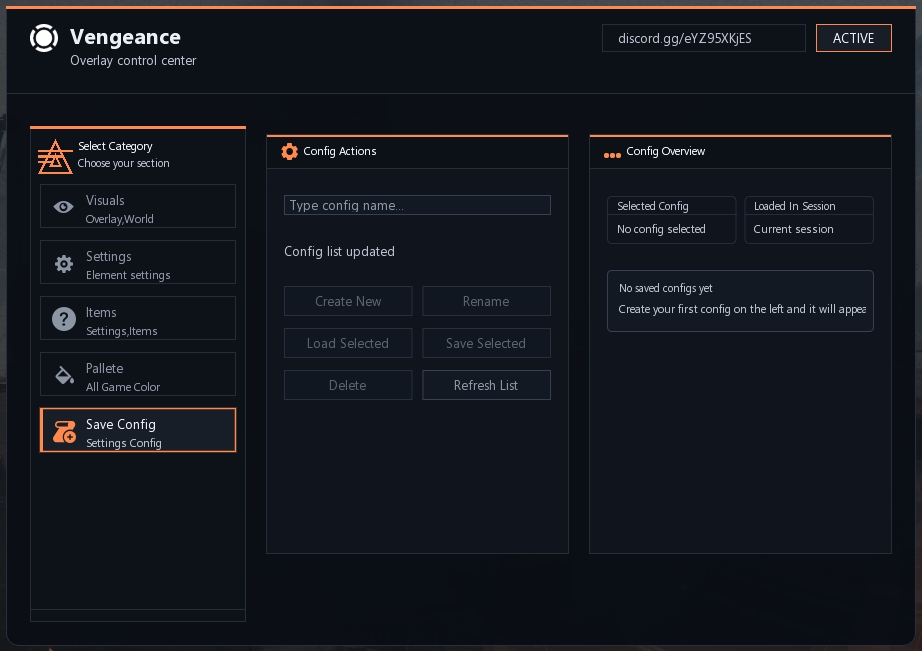Viewport: 922px width, 651px height.
Task: Click the Delete config button
Action: point(348,385)
